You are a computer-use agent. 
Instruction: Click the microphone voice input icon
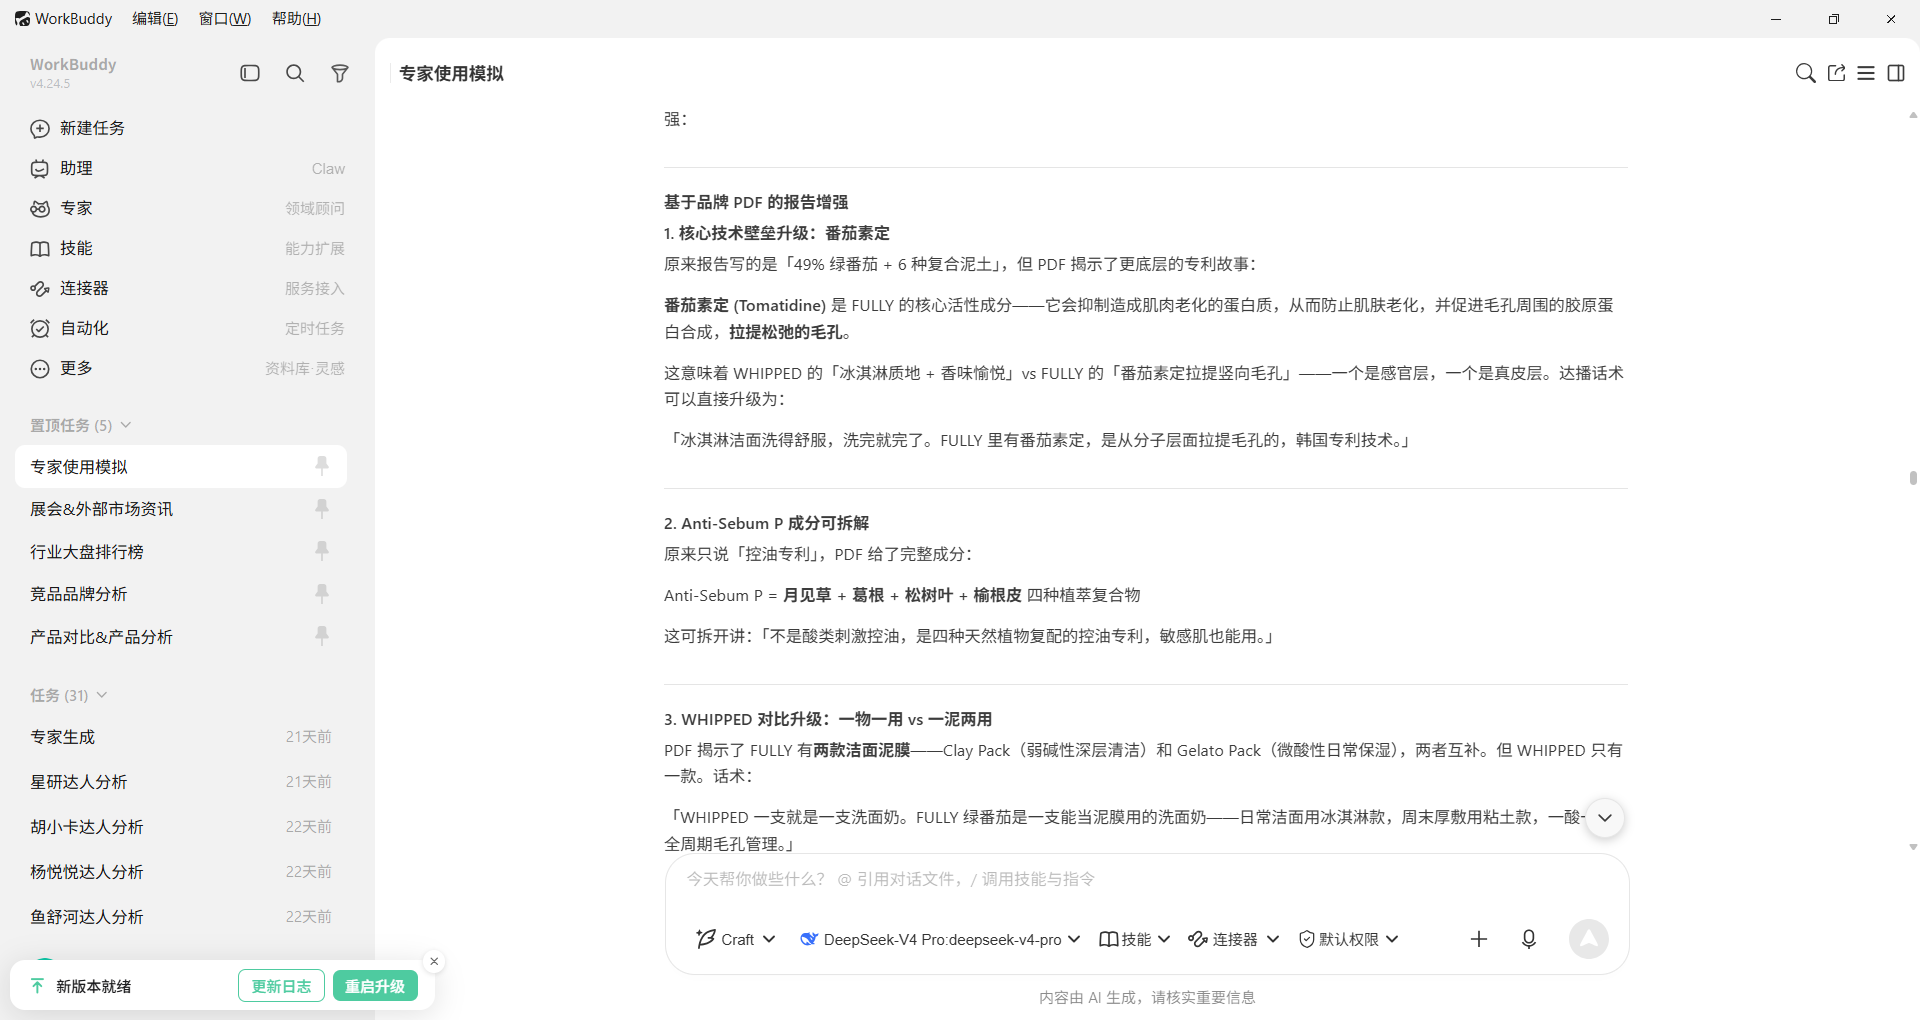pyautogui.click(x=1528, y=939)
